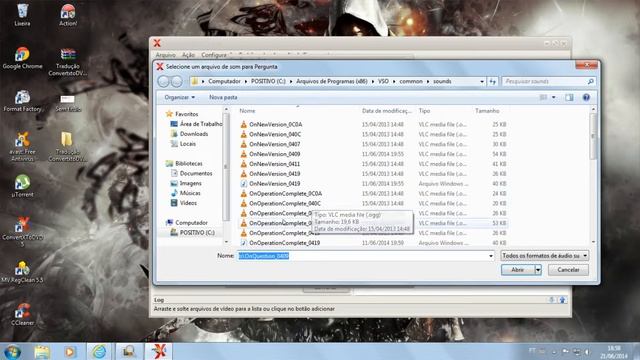Click the Forward navigation arrow in the dialog

(x=176, y=81)
